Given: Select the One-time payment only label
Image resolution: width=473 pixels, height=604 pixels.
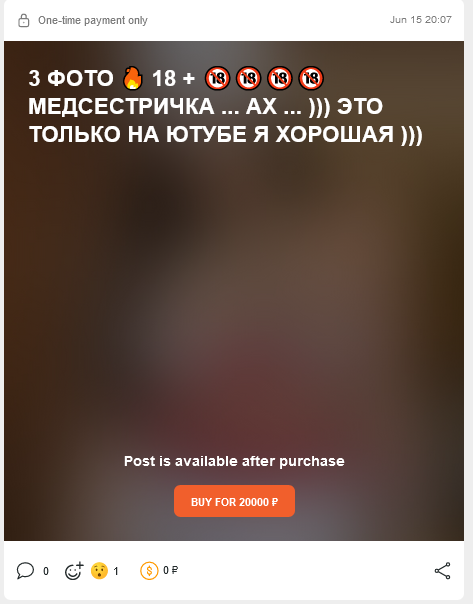Looking at the screenshot, I should [x=93, y=20].
